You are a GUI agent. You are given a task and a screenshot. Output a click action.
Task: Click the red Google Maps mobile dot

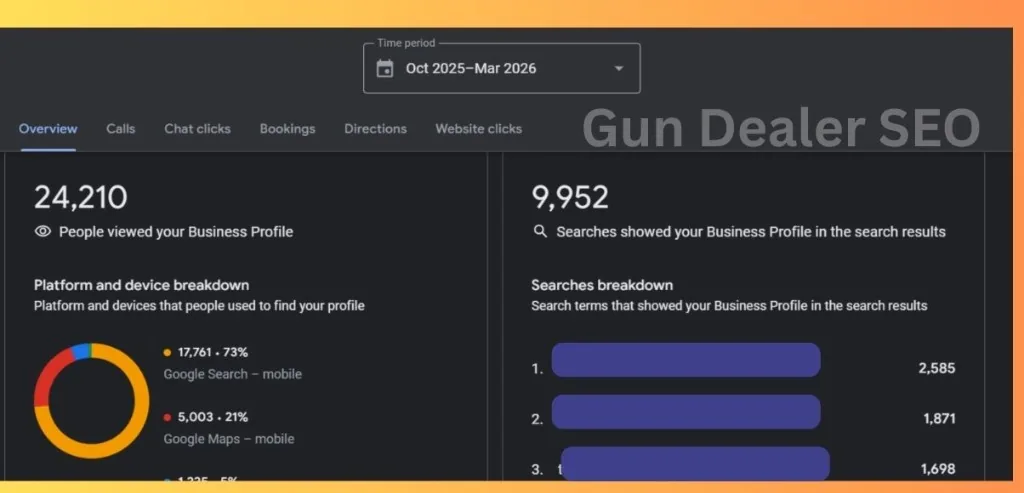click(x=167, y=417)
